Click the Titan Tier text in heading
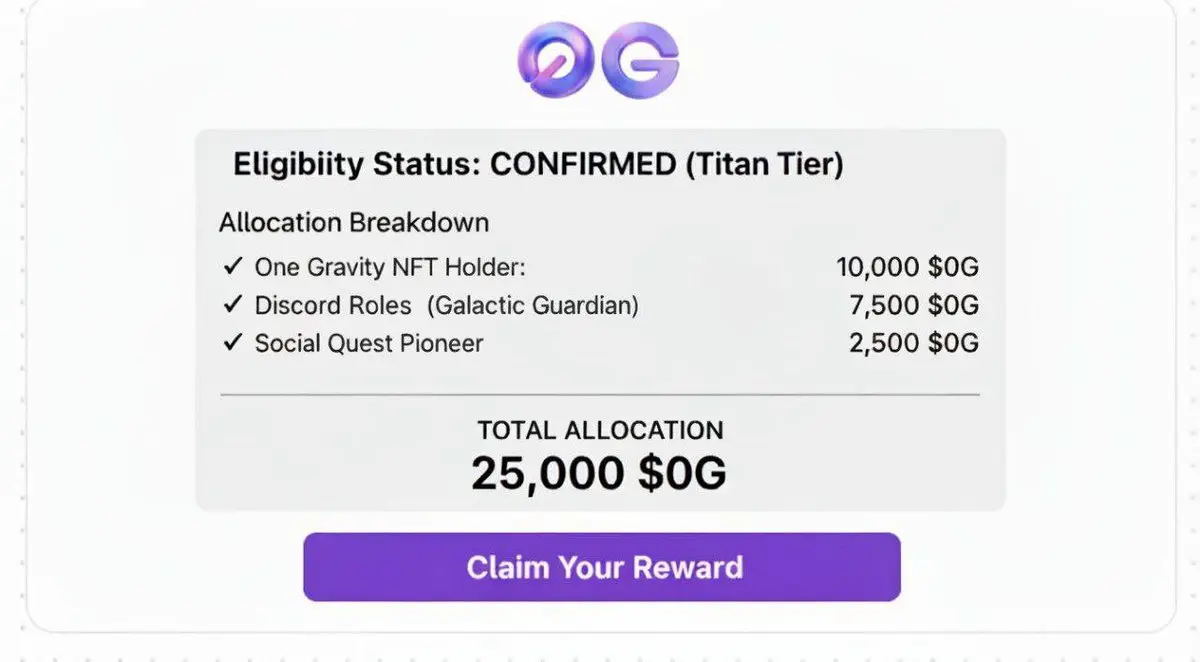 [765, 164]
